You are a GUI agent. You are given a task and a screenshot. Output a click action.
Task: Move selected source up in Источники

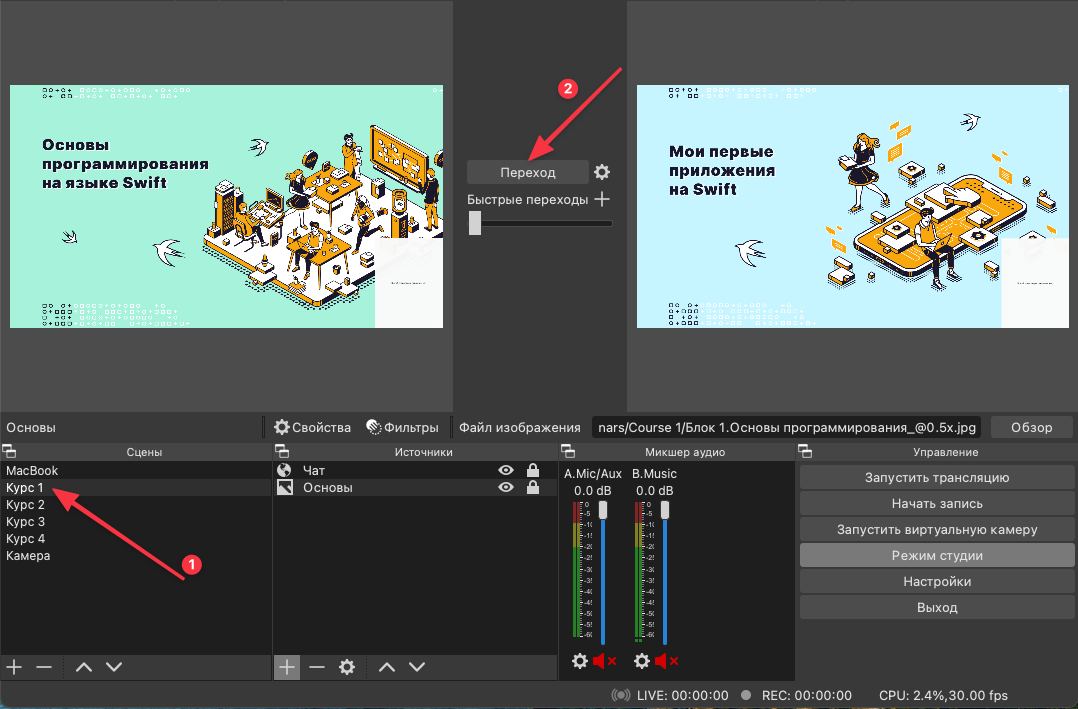point(387,666)
